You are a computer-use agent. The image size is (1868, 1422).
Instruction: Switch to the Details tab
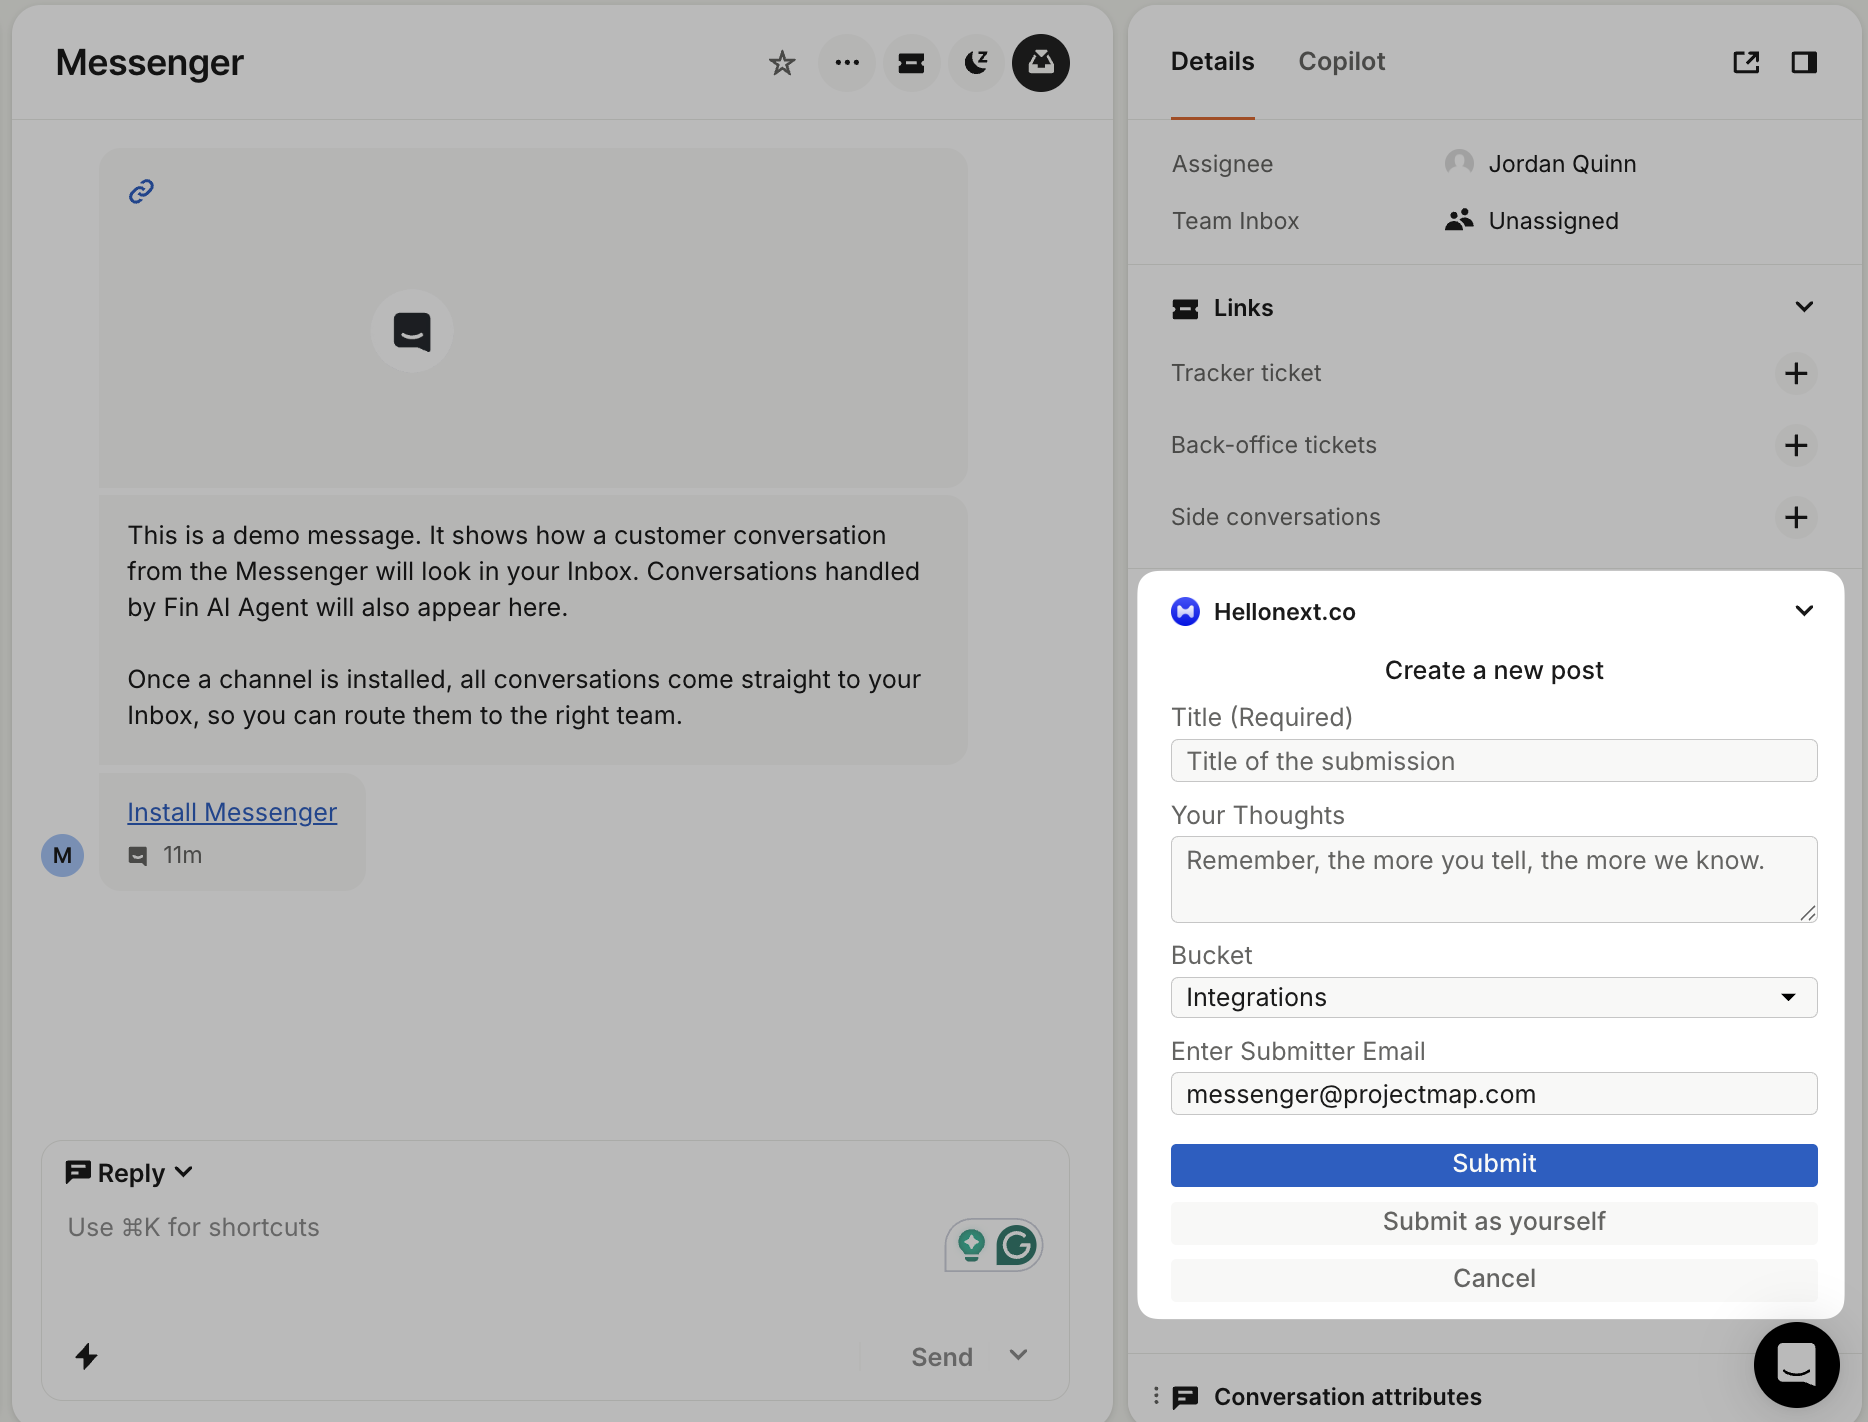[1212, 62]
